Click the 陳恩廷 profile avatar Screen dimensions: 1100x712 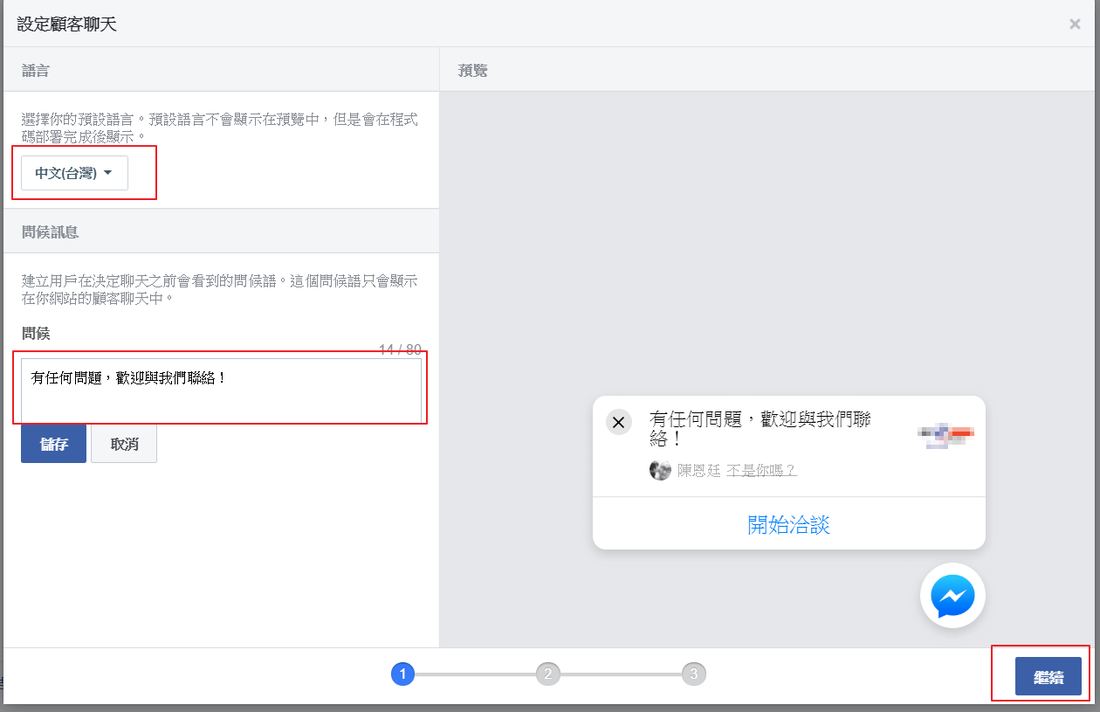pyautogui.click(x=660, y=470)
